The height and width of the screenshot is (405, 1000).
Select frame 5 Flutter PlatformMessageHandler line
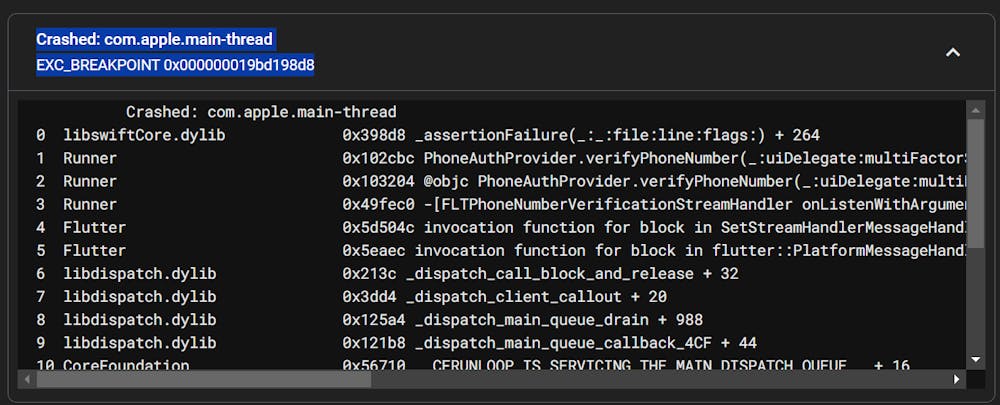pos(500,250)
